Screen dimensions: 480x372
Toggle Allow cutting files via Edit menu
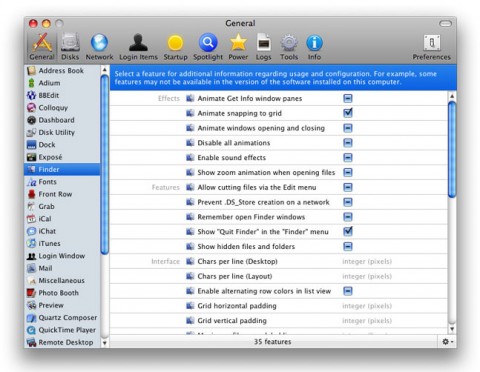coord(348,187)
